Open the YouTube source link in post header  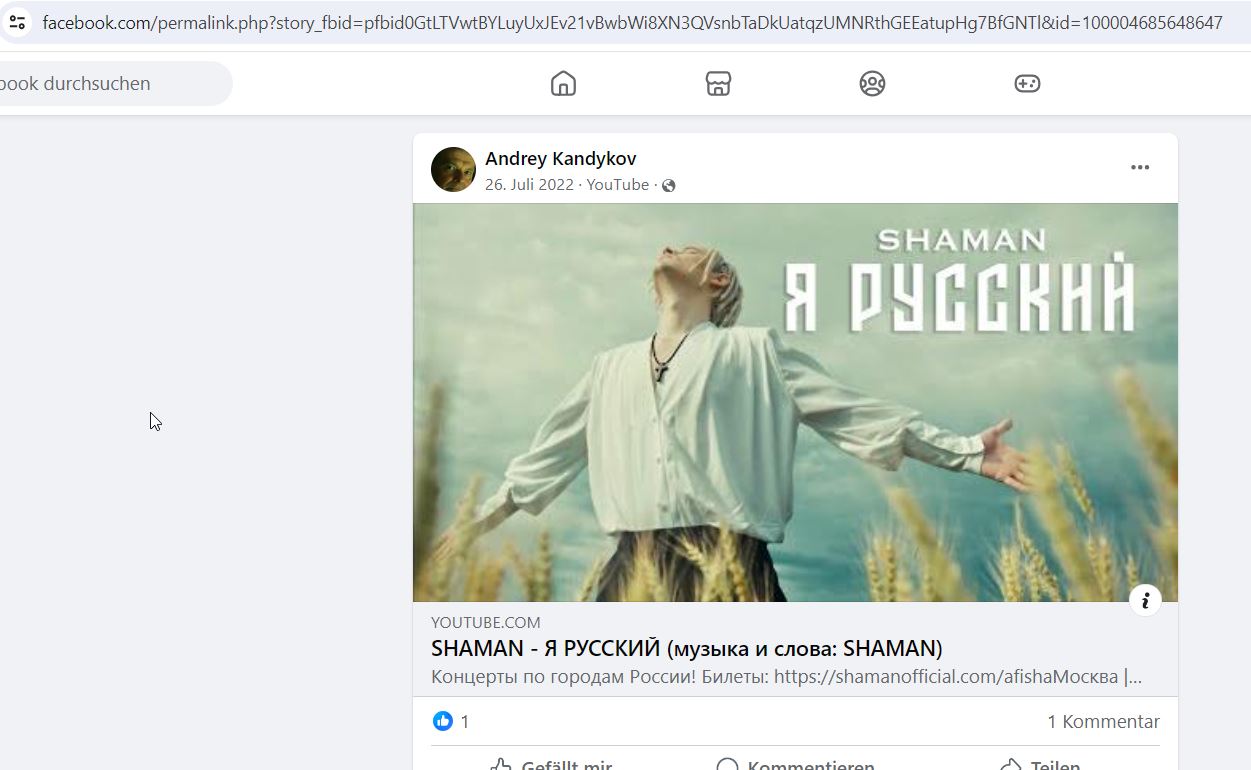click(618, 184)
